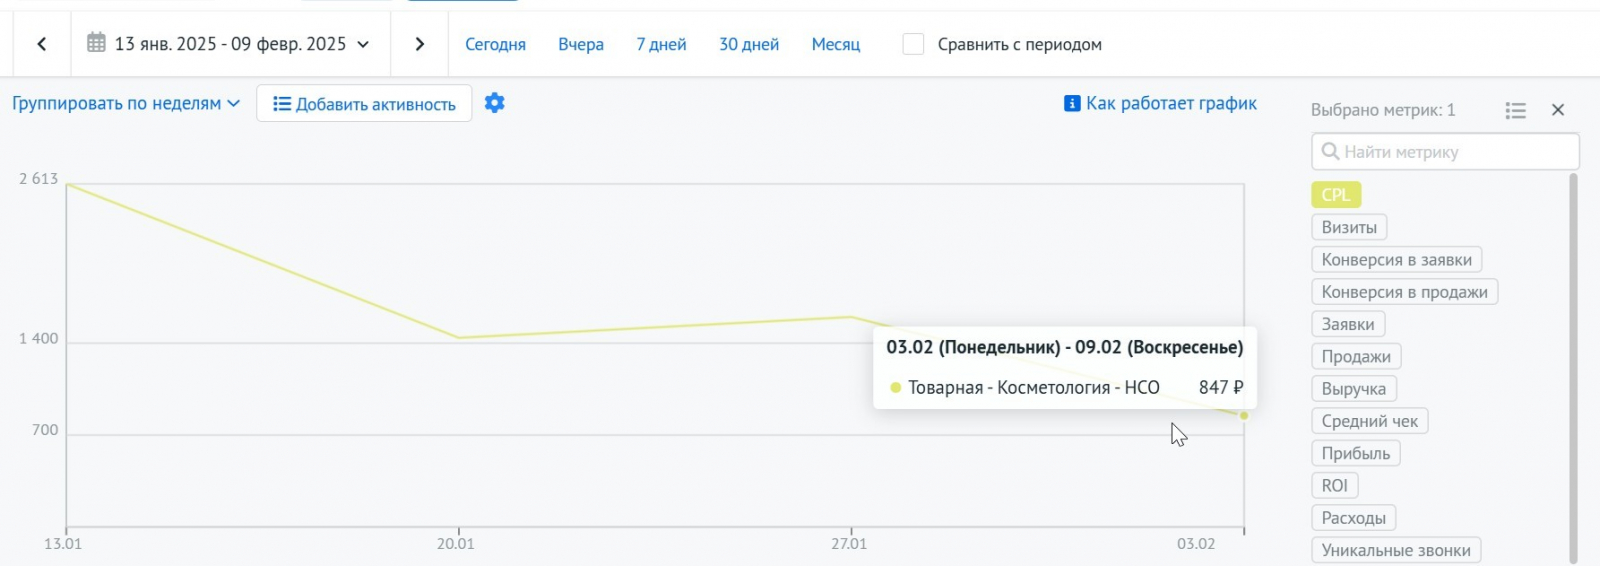Toggle the 'Визиты' metric on
Viewport: 1600px width, 566px height.
[1349, 227]
